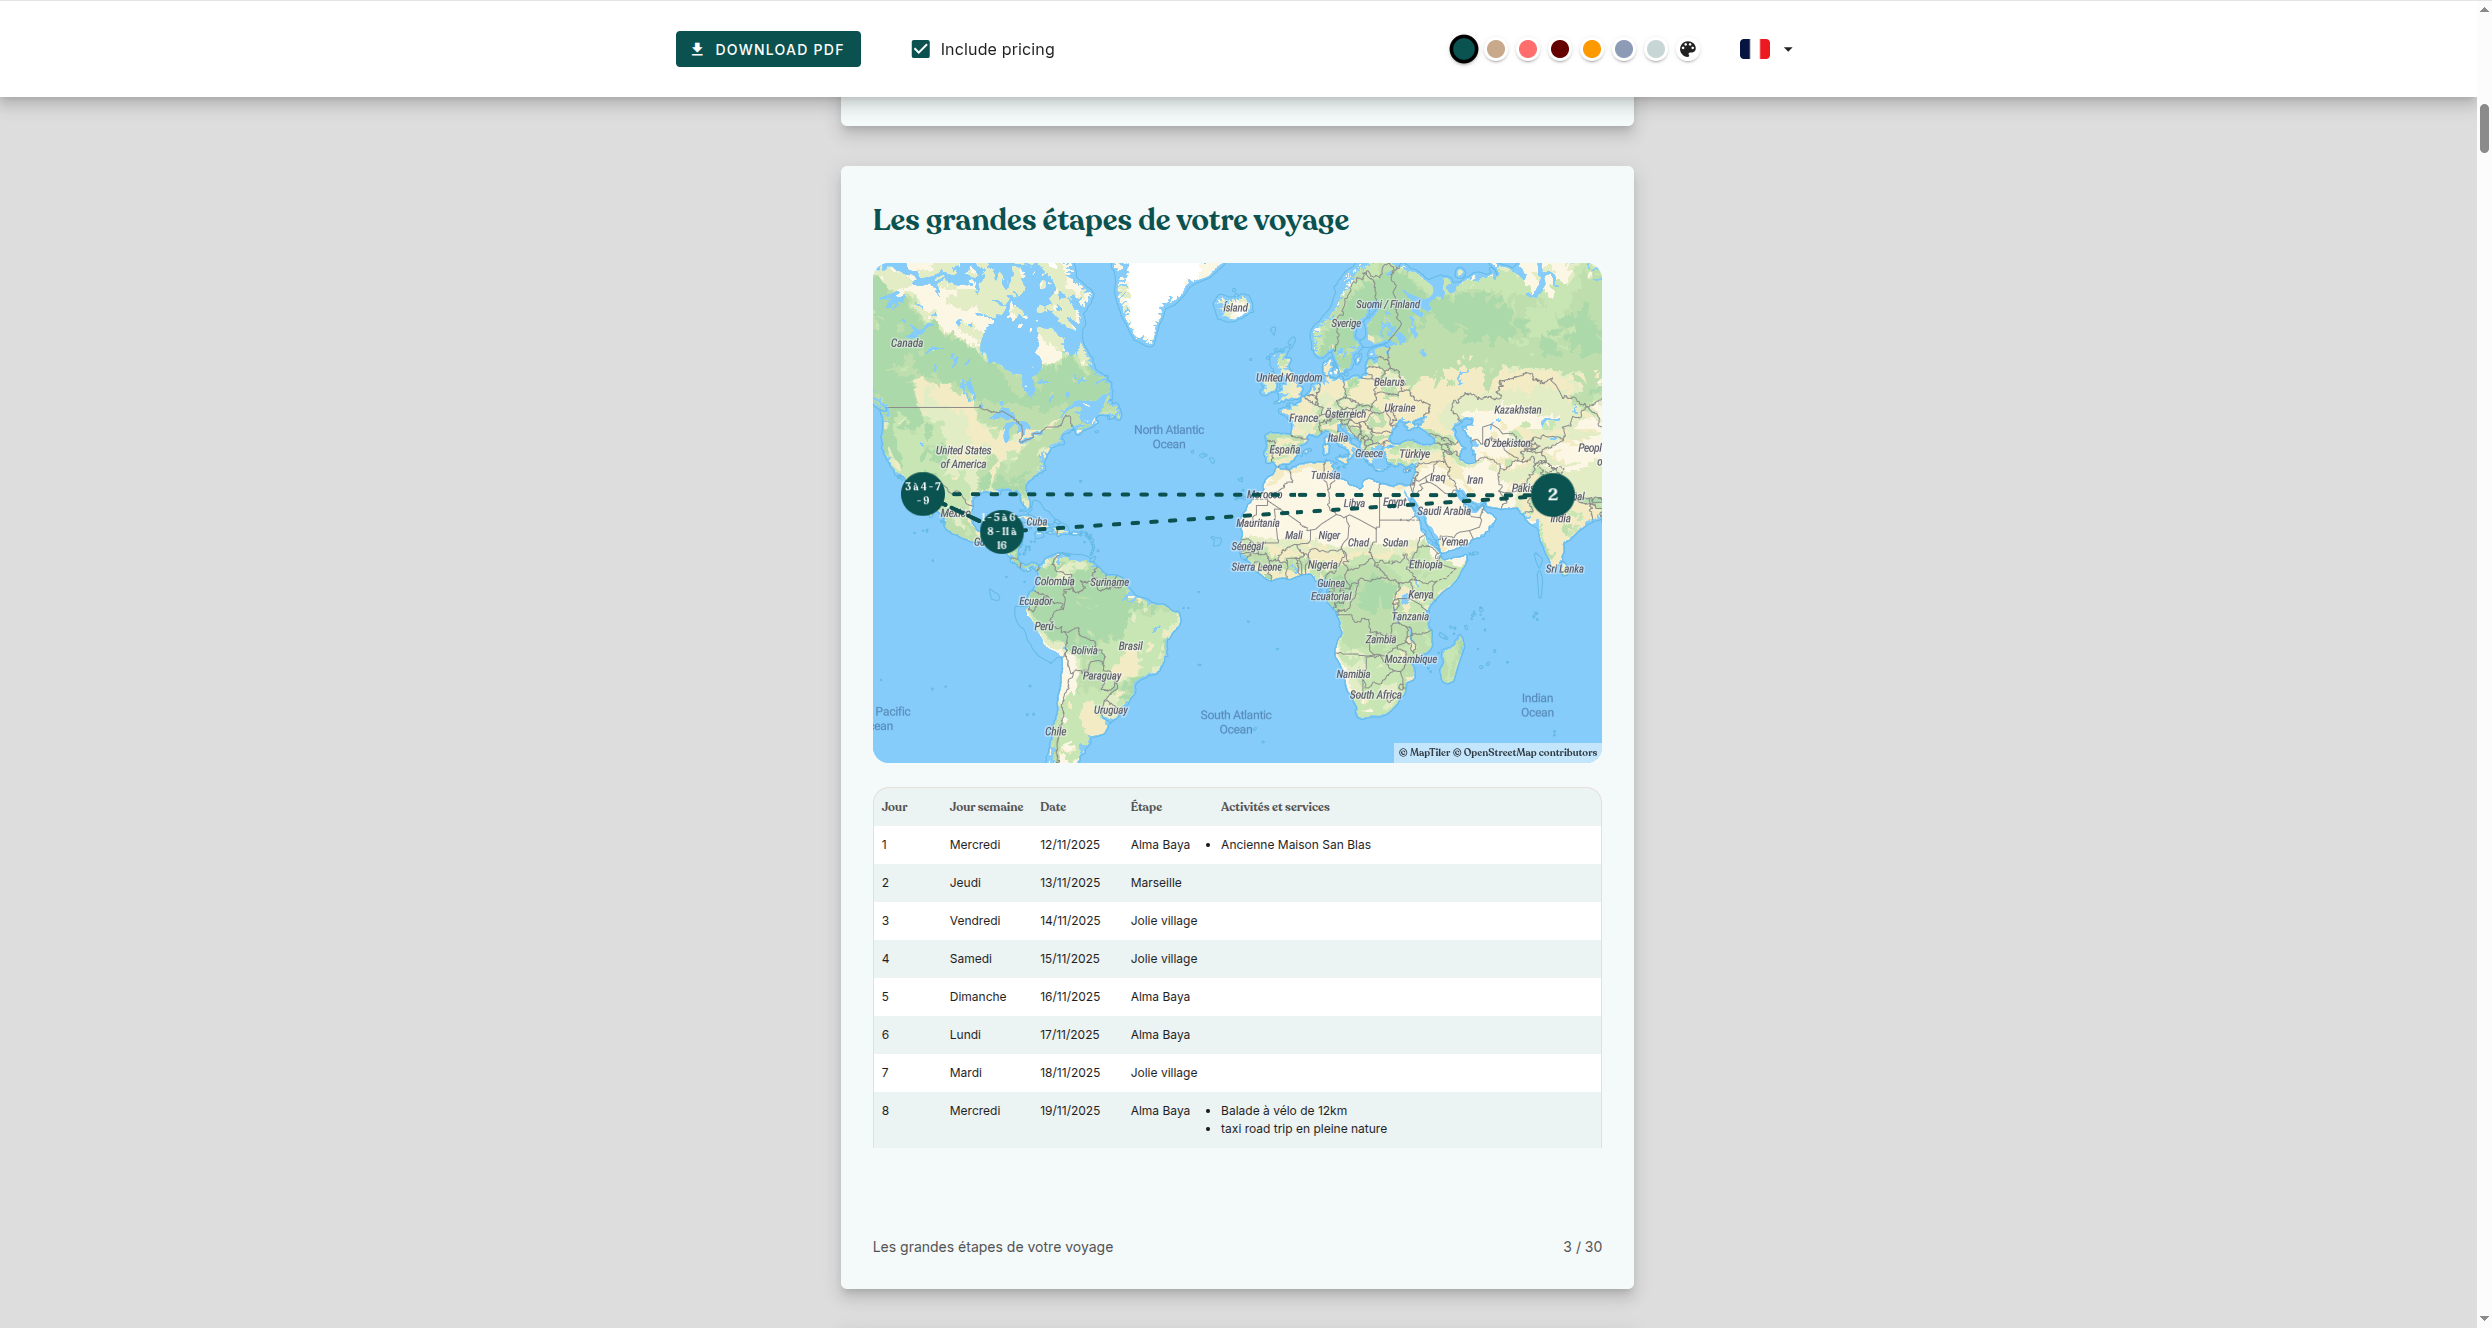
Task: Click the scrollbar down arrow
Action: (x=2484, y=1320)
